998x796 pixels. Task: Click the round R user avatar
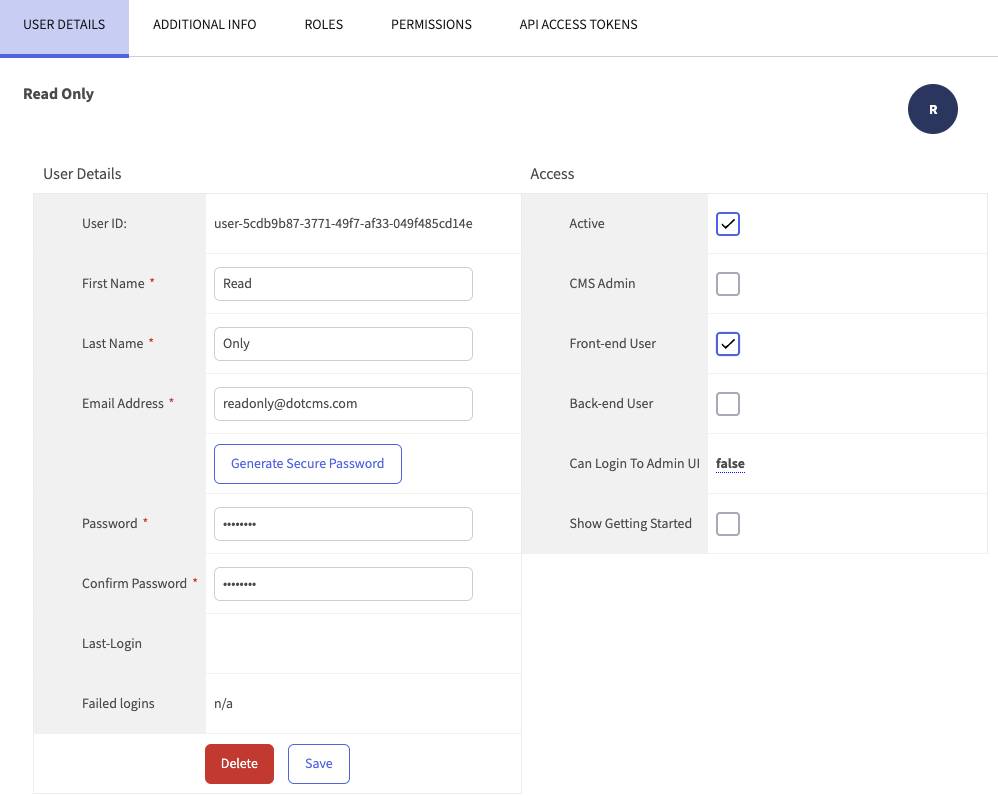coord(932,110)
